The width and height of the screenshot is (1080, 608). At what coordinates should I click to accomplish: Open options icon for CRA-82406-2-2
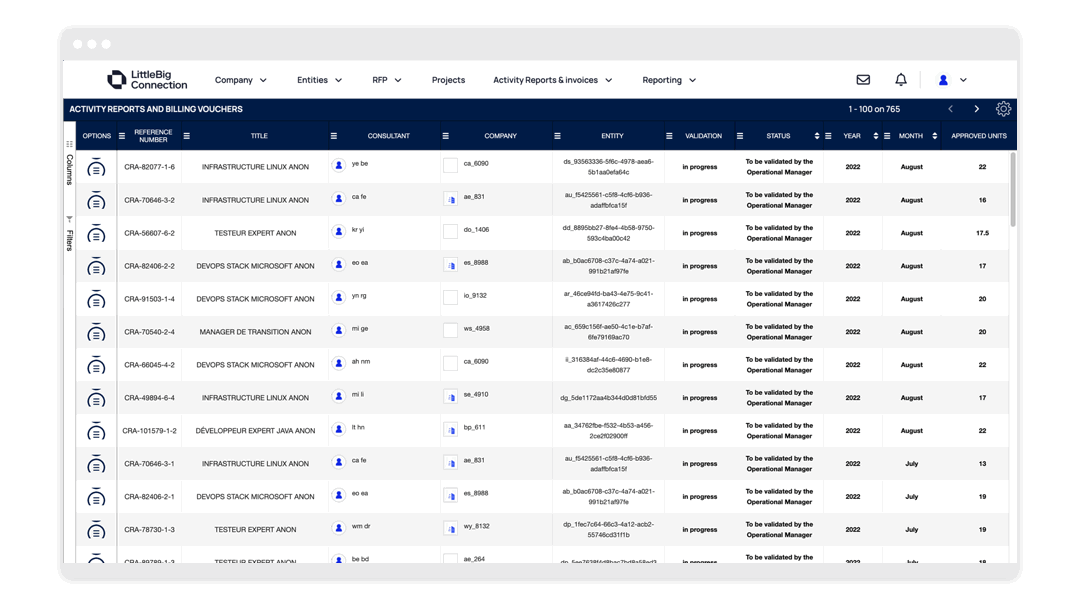point(96,266)
